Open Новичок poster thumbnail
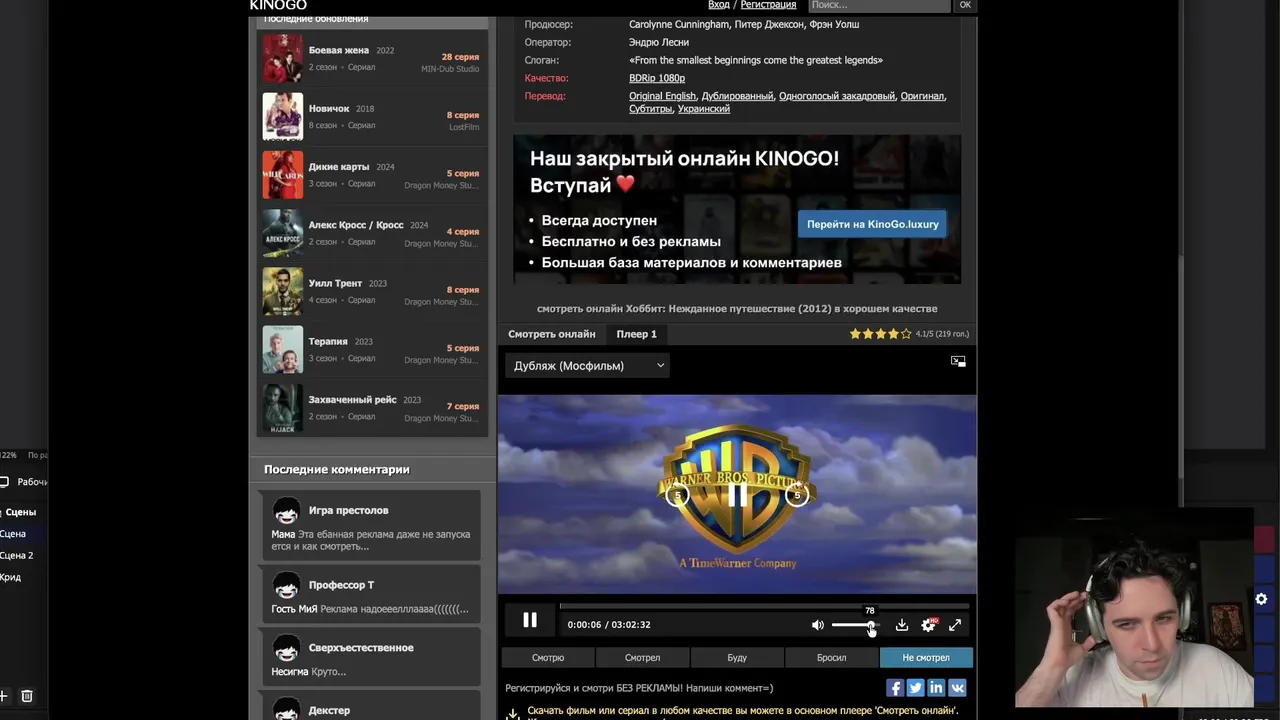This screenshot has height=720, width=1280. click(x=282, y=116)
